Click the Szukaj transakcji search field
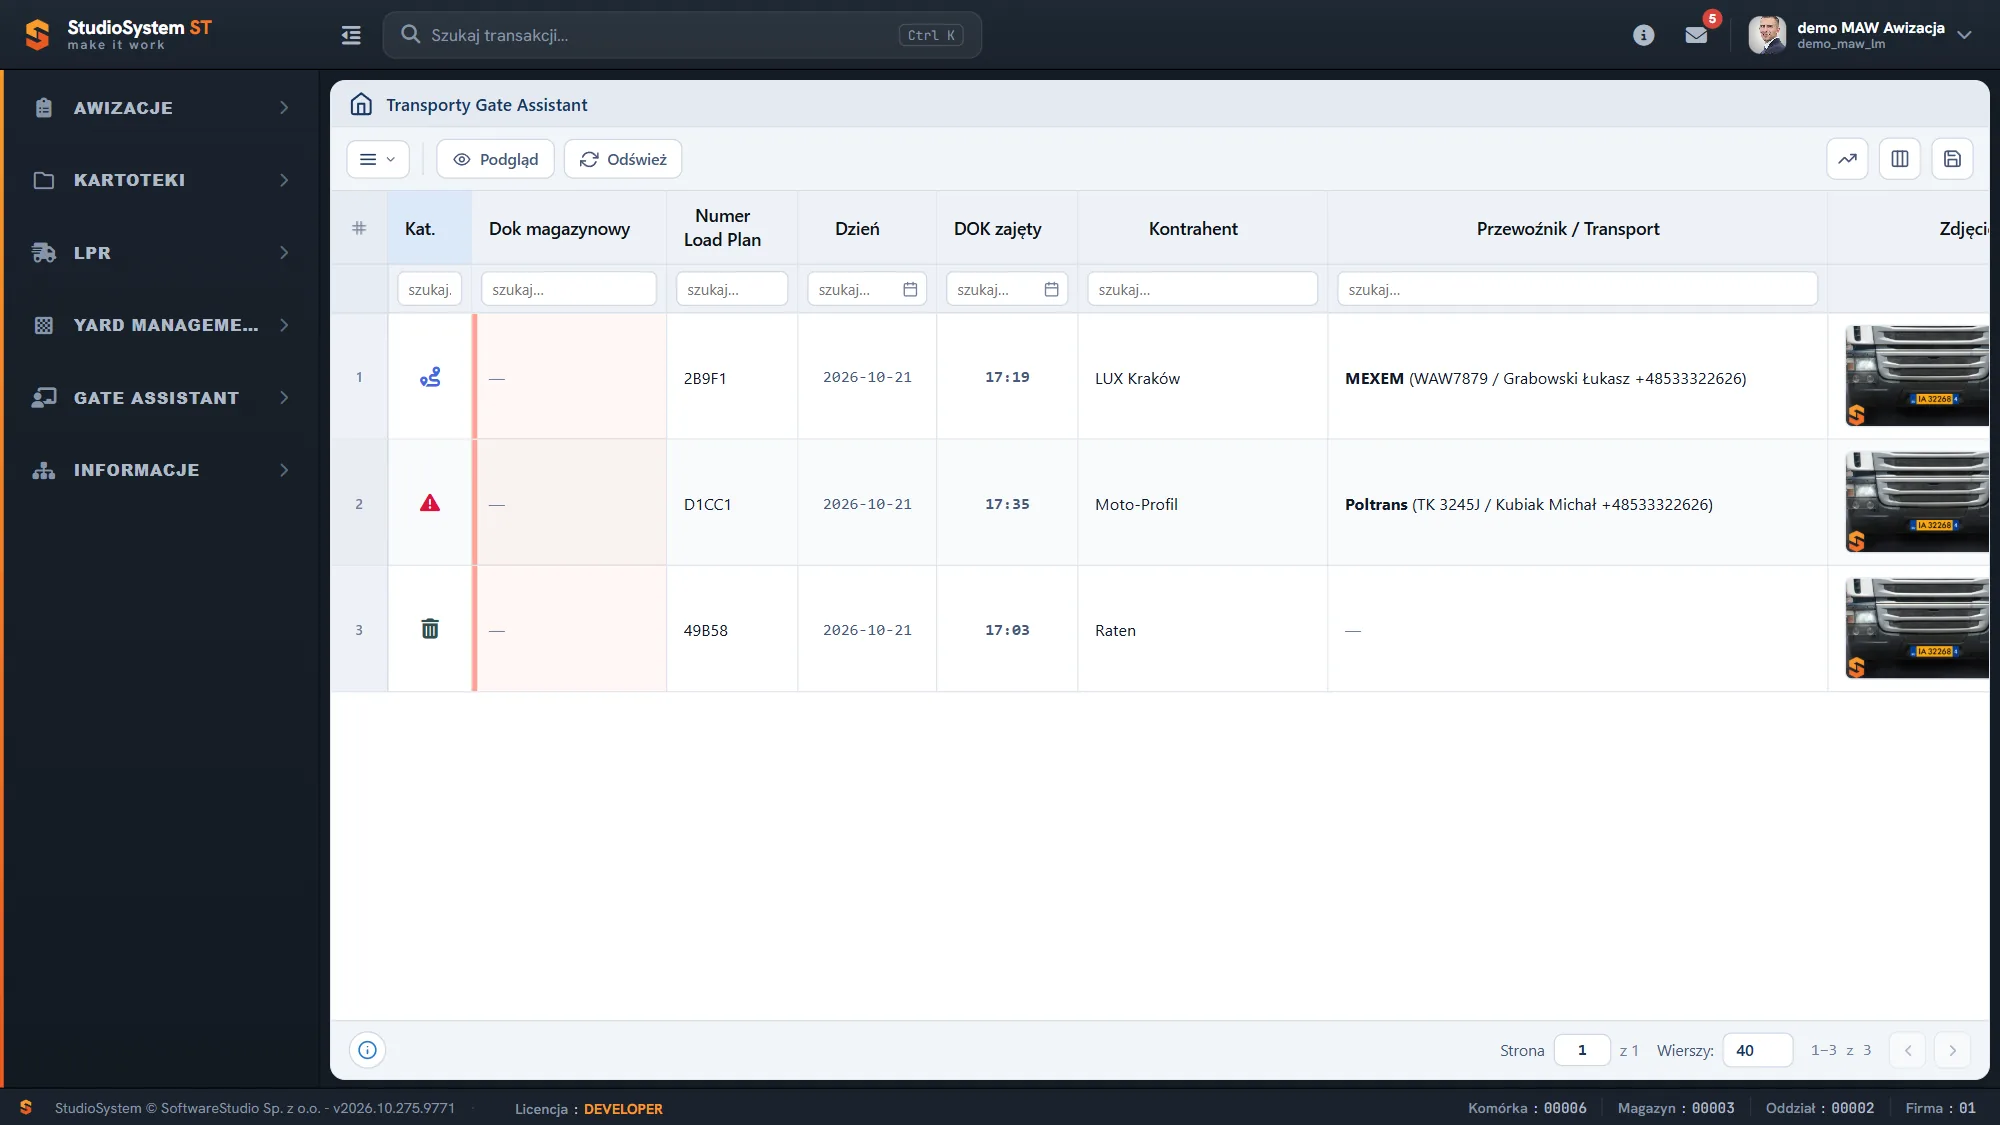Viewport: 2000px width, 1125px height. [682, 35]
